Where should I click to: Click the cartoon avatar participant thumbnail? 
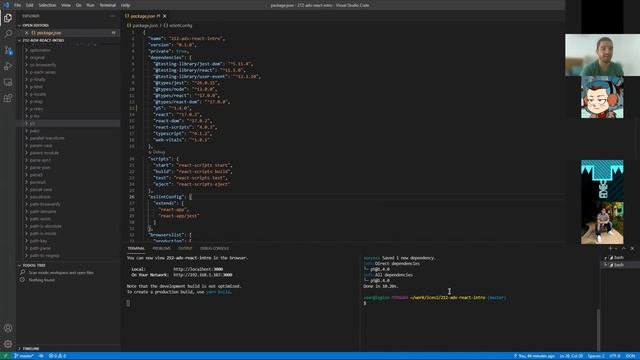602,98
